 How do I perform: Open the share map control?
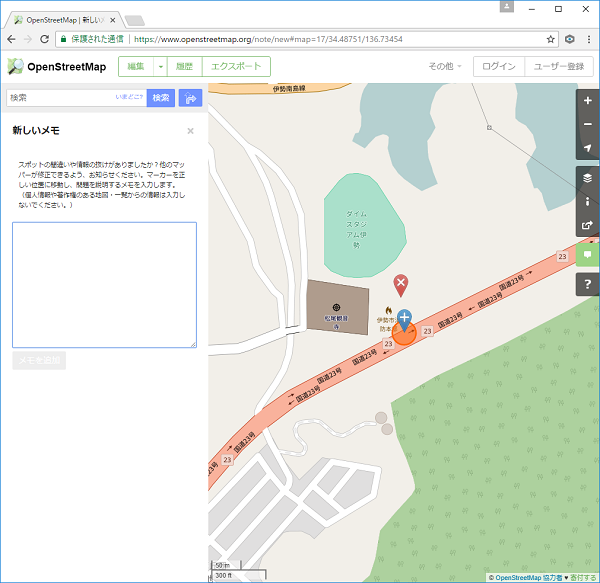pyautogui.click(x=587, y=225)
